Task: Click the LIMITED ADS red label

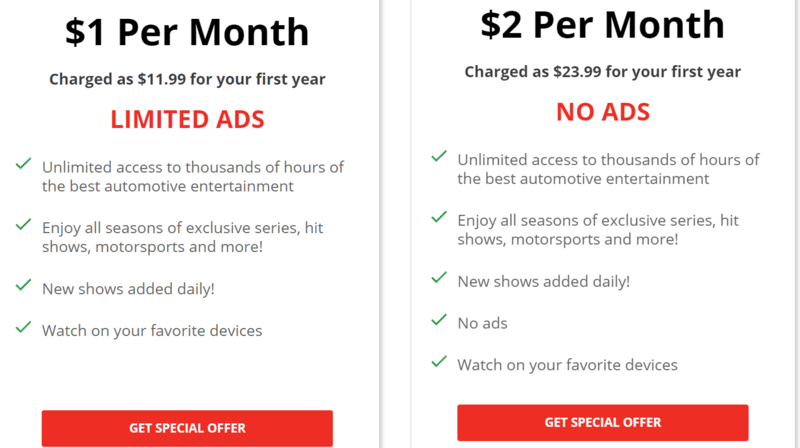Action: pyautogui.click(x=187, y=119)
